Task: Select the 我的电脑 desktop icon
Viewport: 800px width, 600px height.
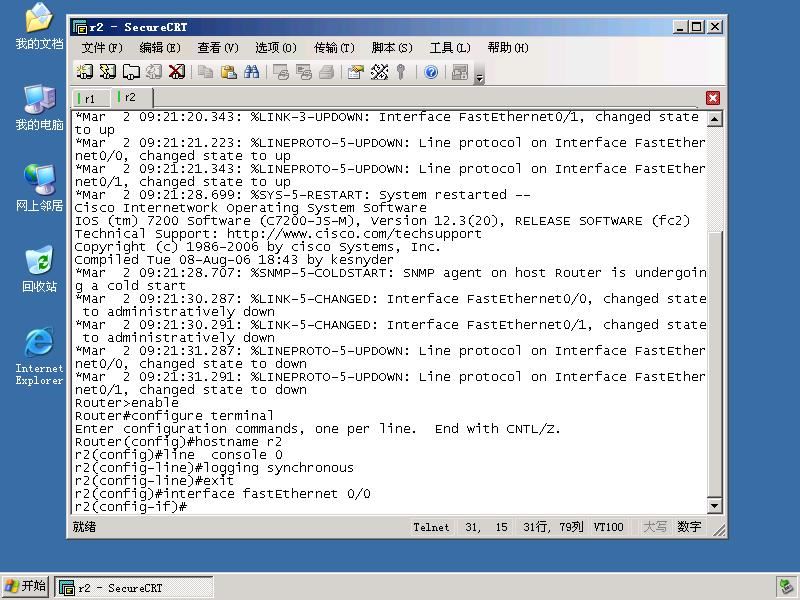Action: (39, 108)
